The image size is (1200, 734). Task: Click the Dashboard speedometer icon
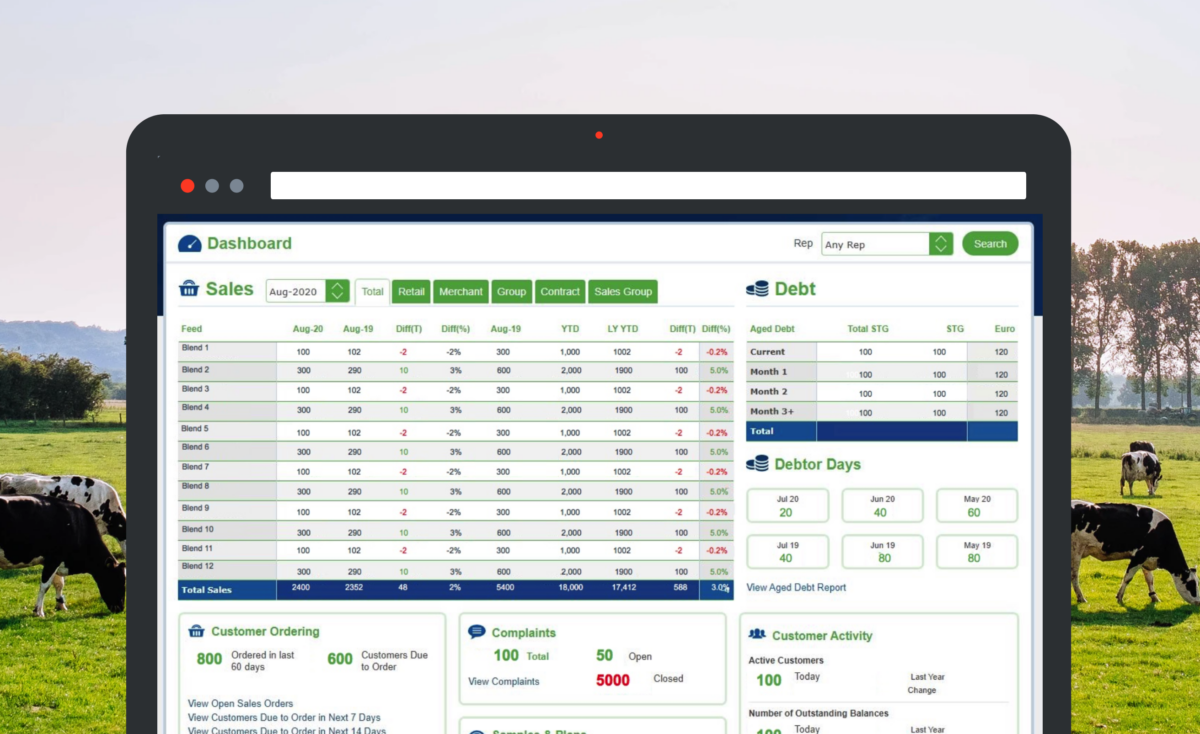point(190,243)
